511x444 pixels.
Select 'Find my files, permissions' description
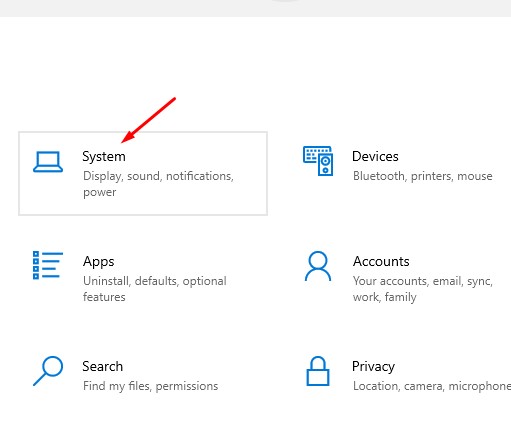151,386
